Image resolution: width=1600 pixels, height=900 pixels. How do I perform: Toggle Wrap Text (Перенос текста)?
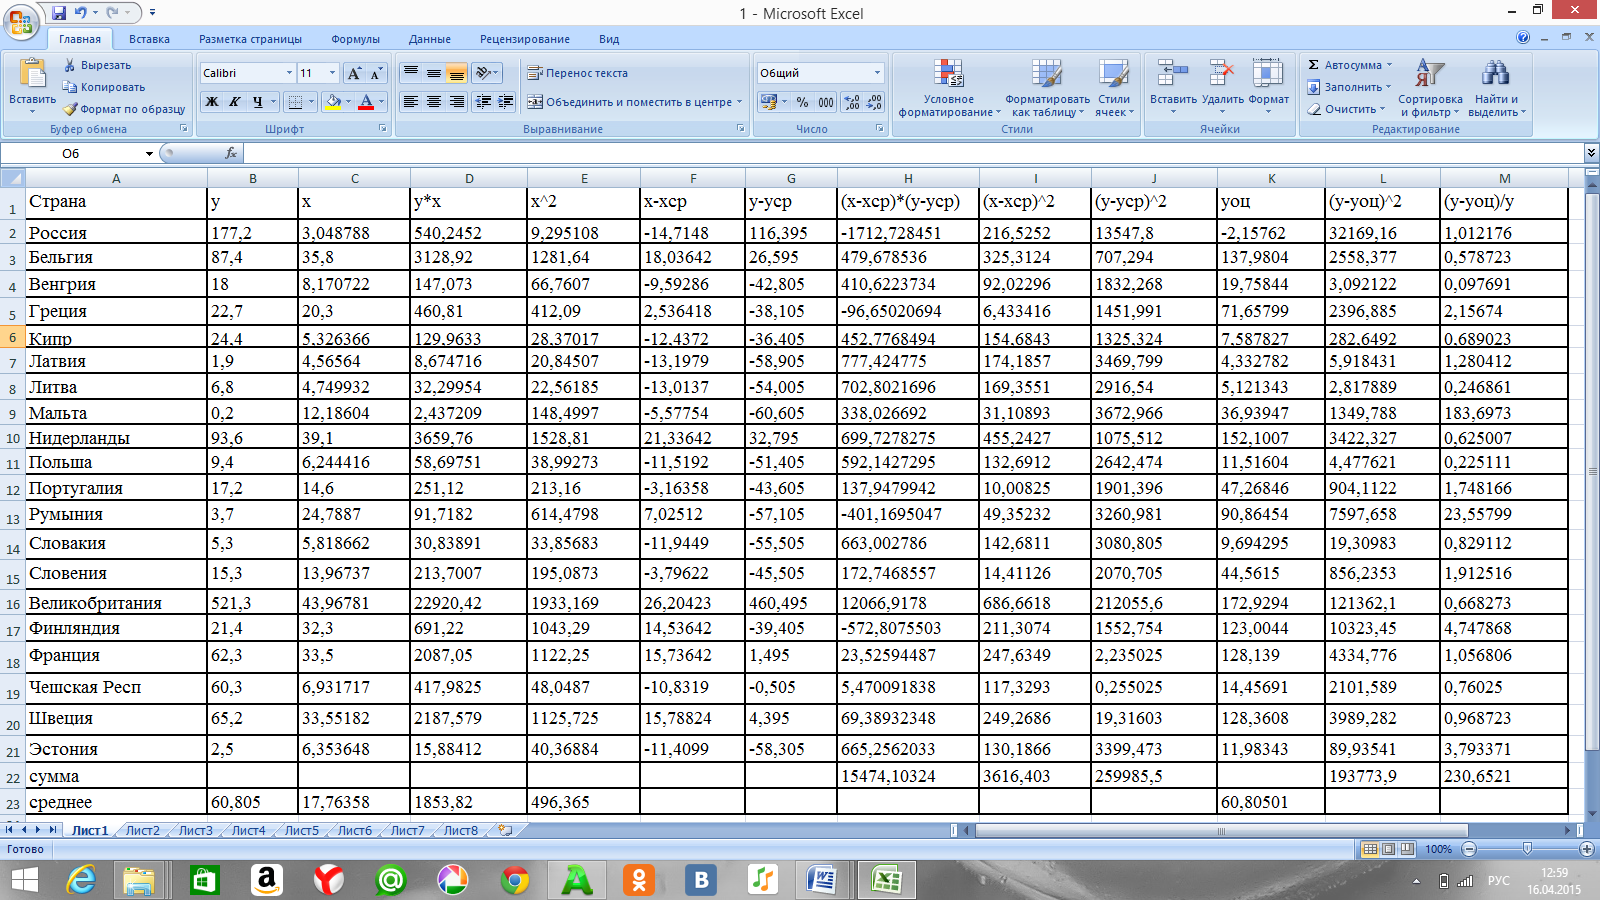(x=578, y=73)
